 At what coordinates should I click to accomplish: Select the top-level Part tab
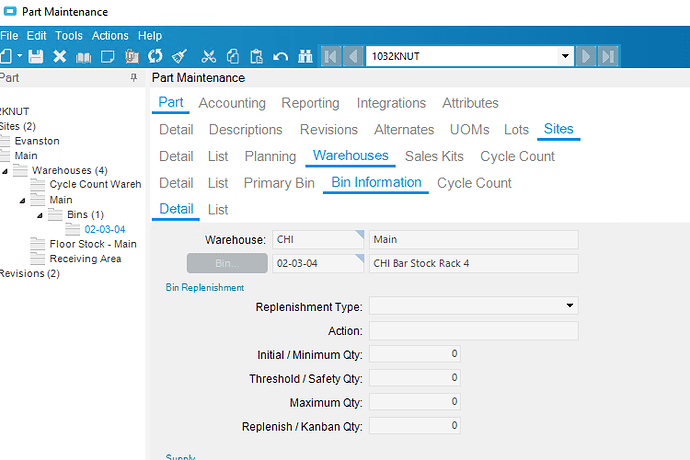tap(171, 102)
